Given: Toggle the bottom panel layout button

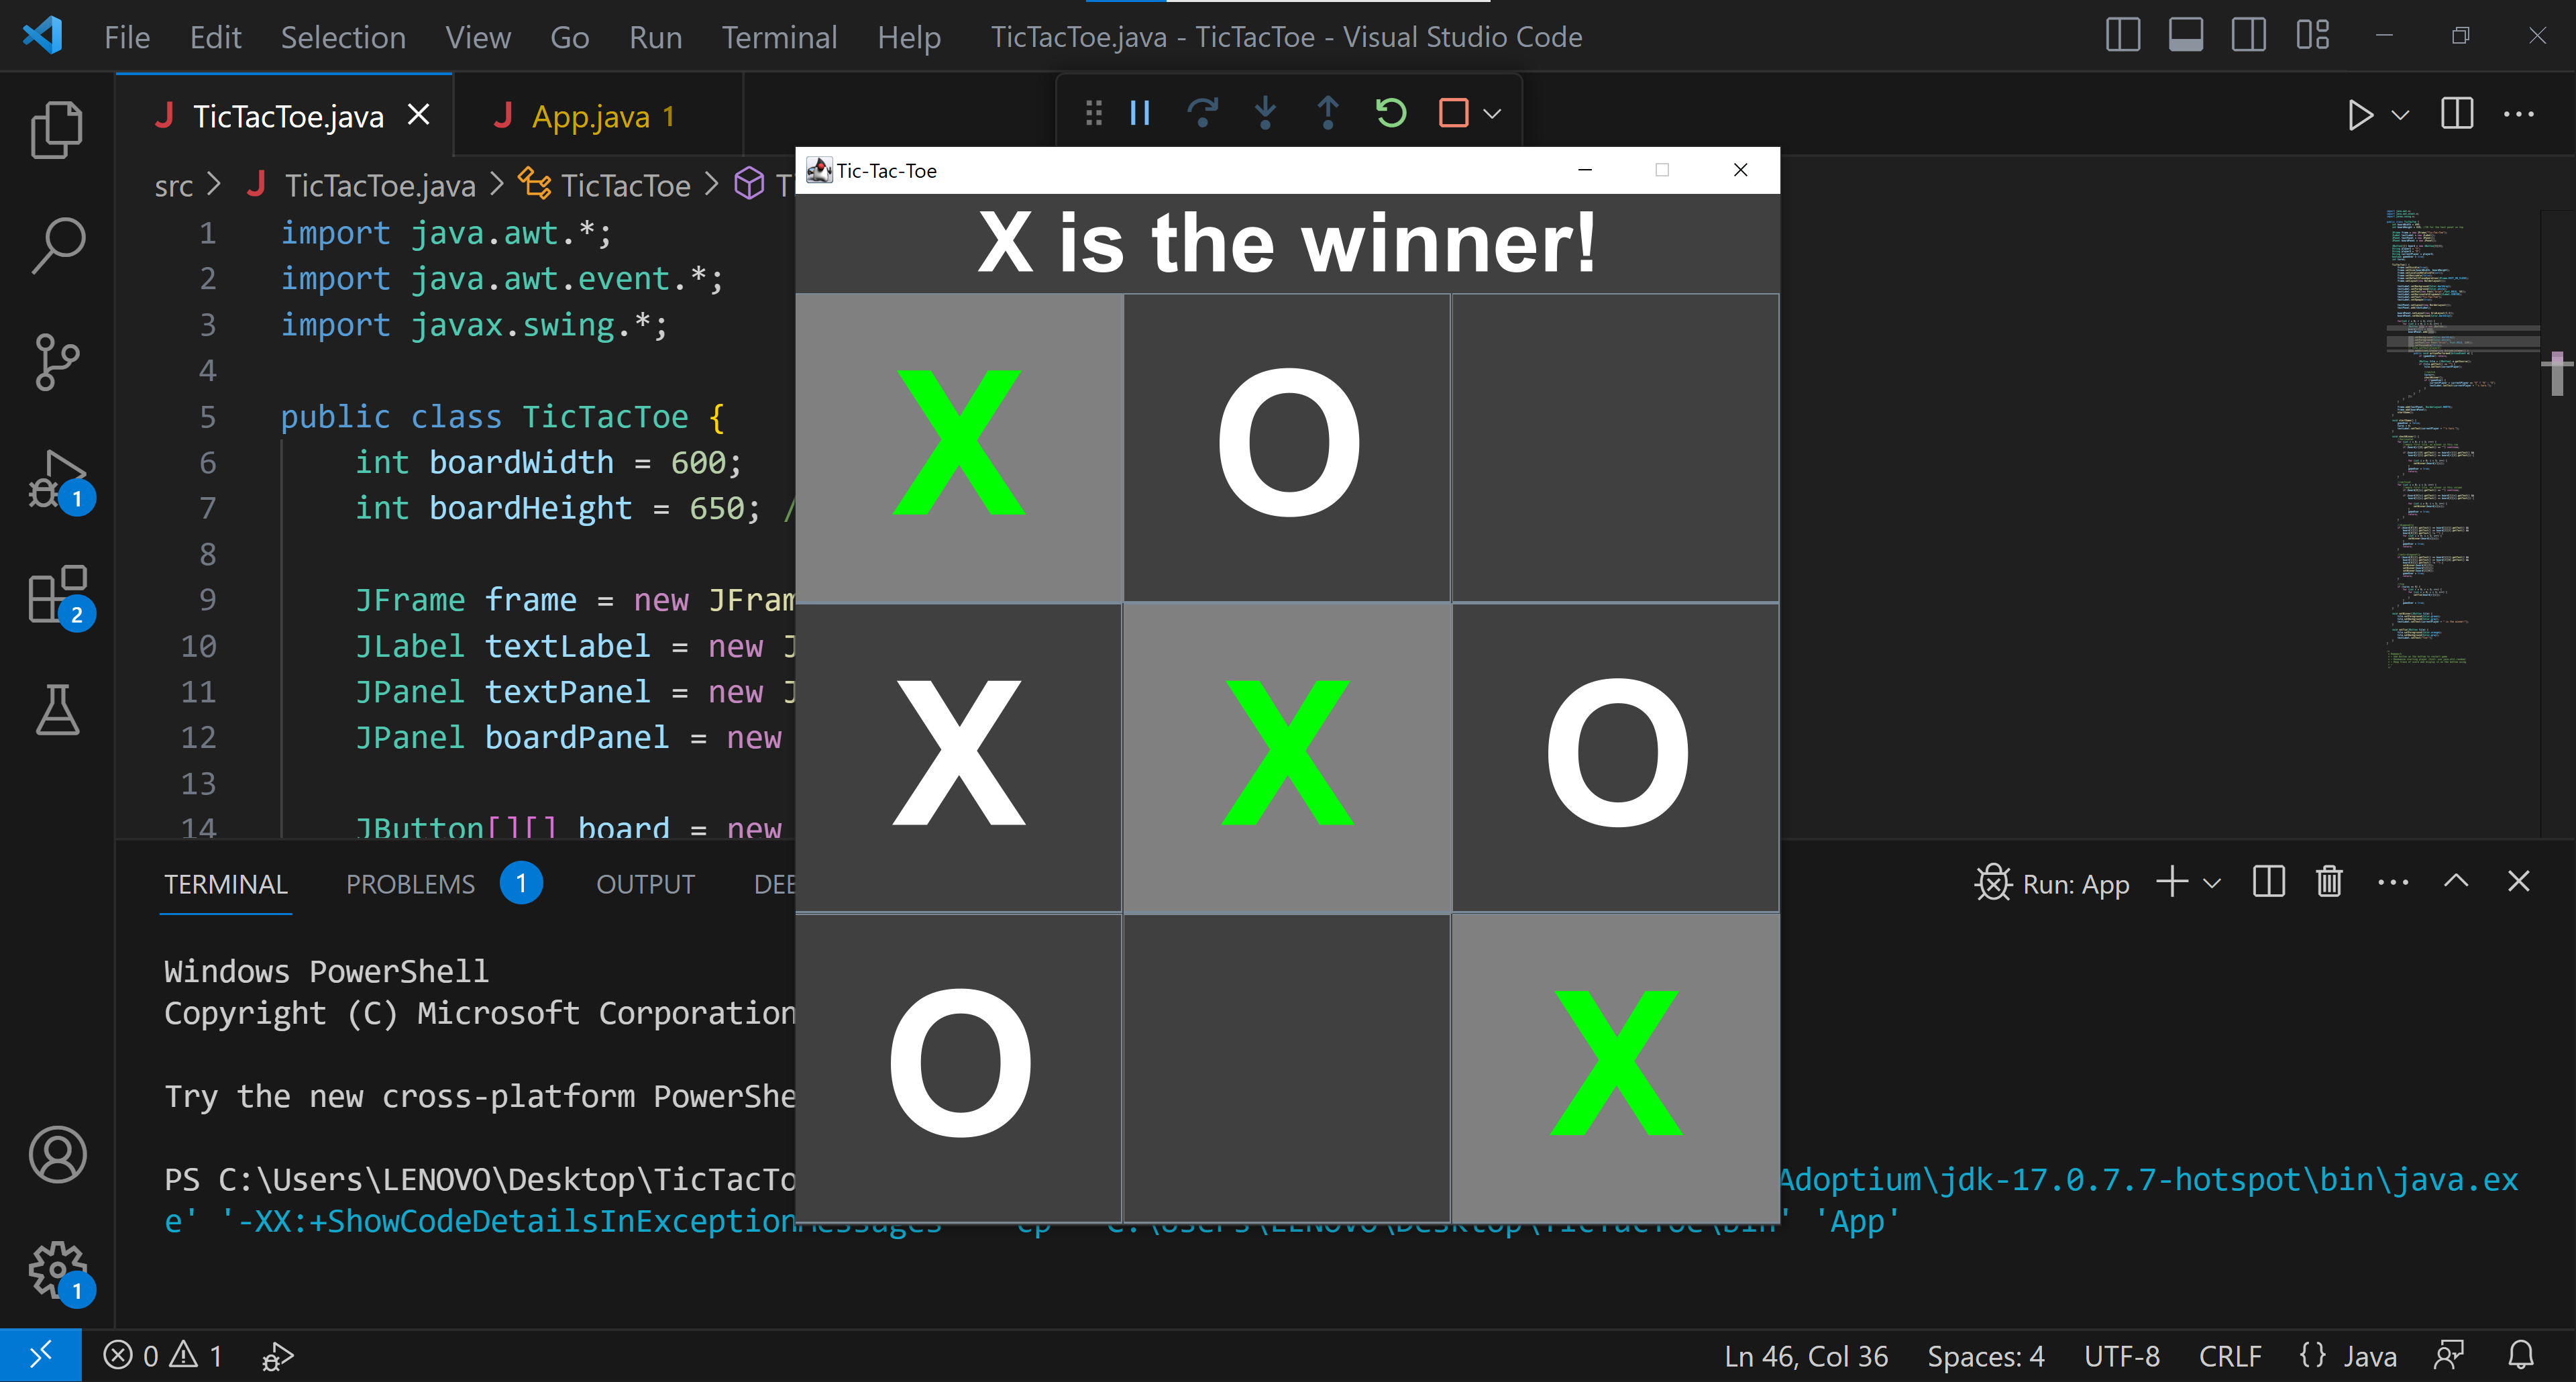Looking at the screenshot, I should [x=2185, y=36].
